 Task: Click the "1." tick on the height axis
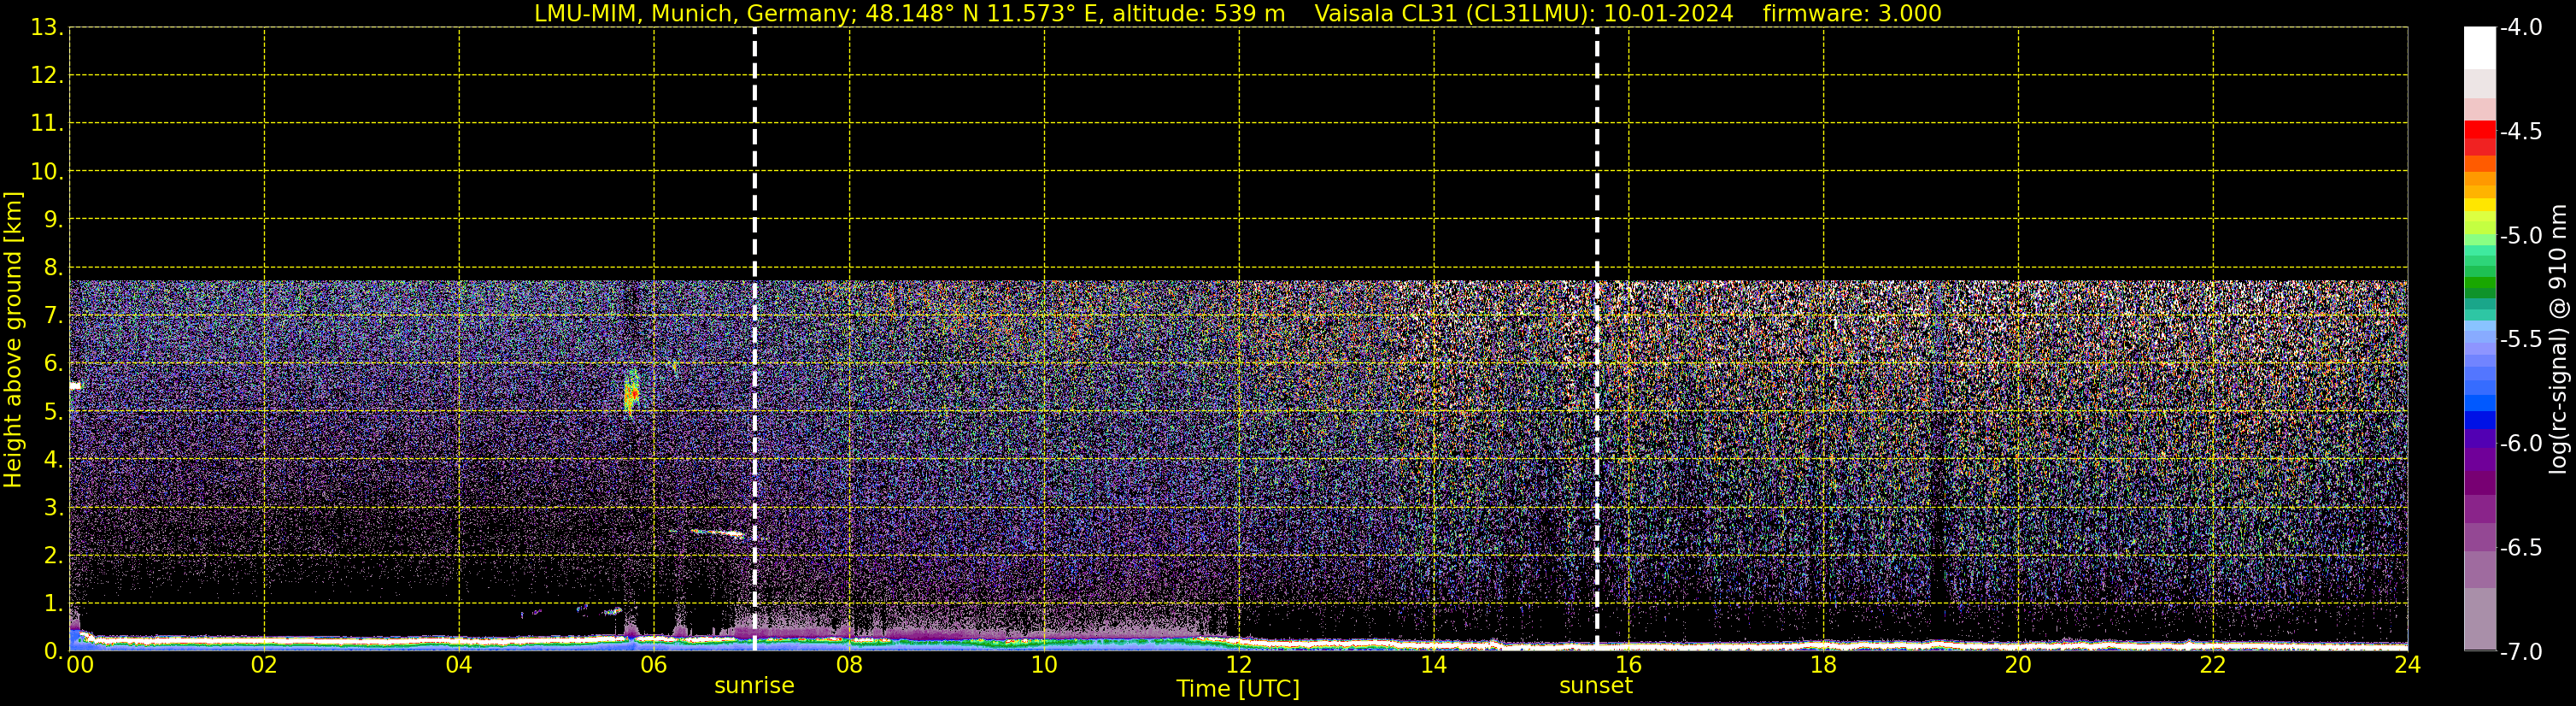click(x=53, y=604)
